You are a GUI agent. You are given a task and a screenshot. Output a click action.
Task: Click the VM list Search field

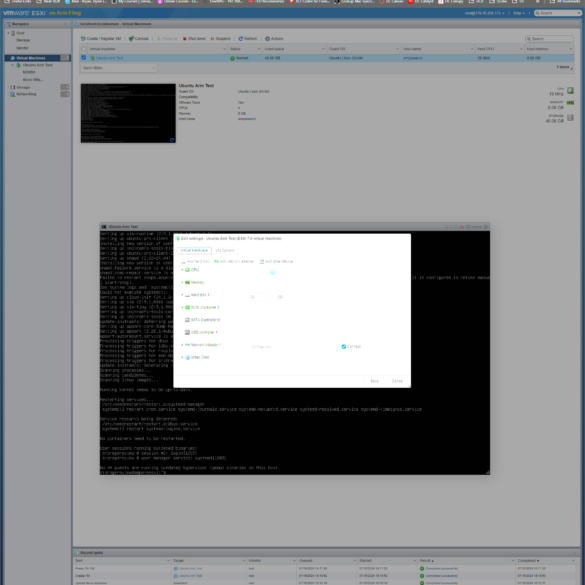click(549, 39)
